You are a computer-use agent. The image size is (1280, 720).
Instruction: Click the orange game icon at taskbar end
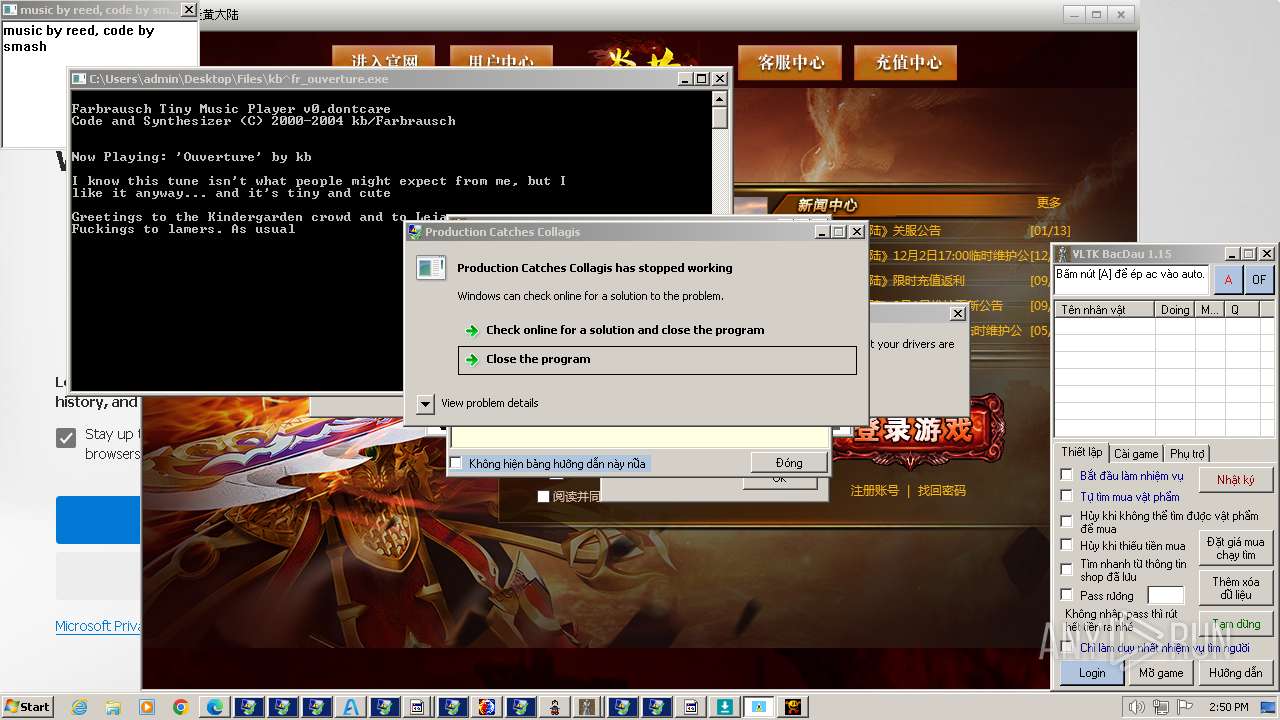(793, 707)
